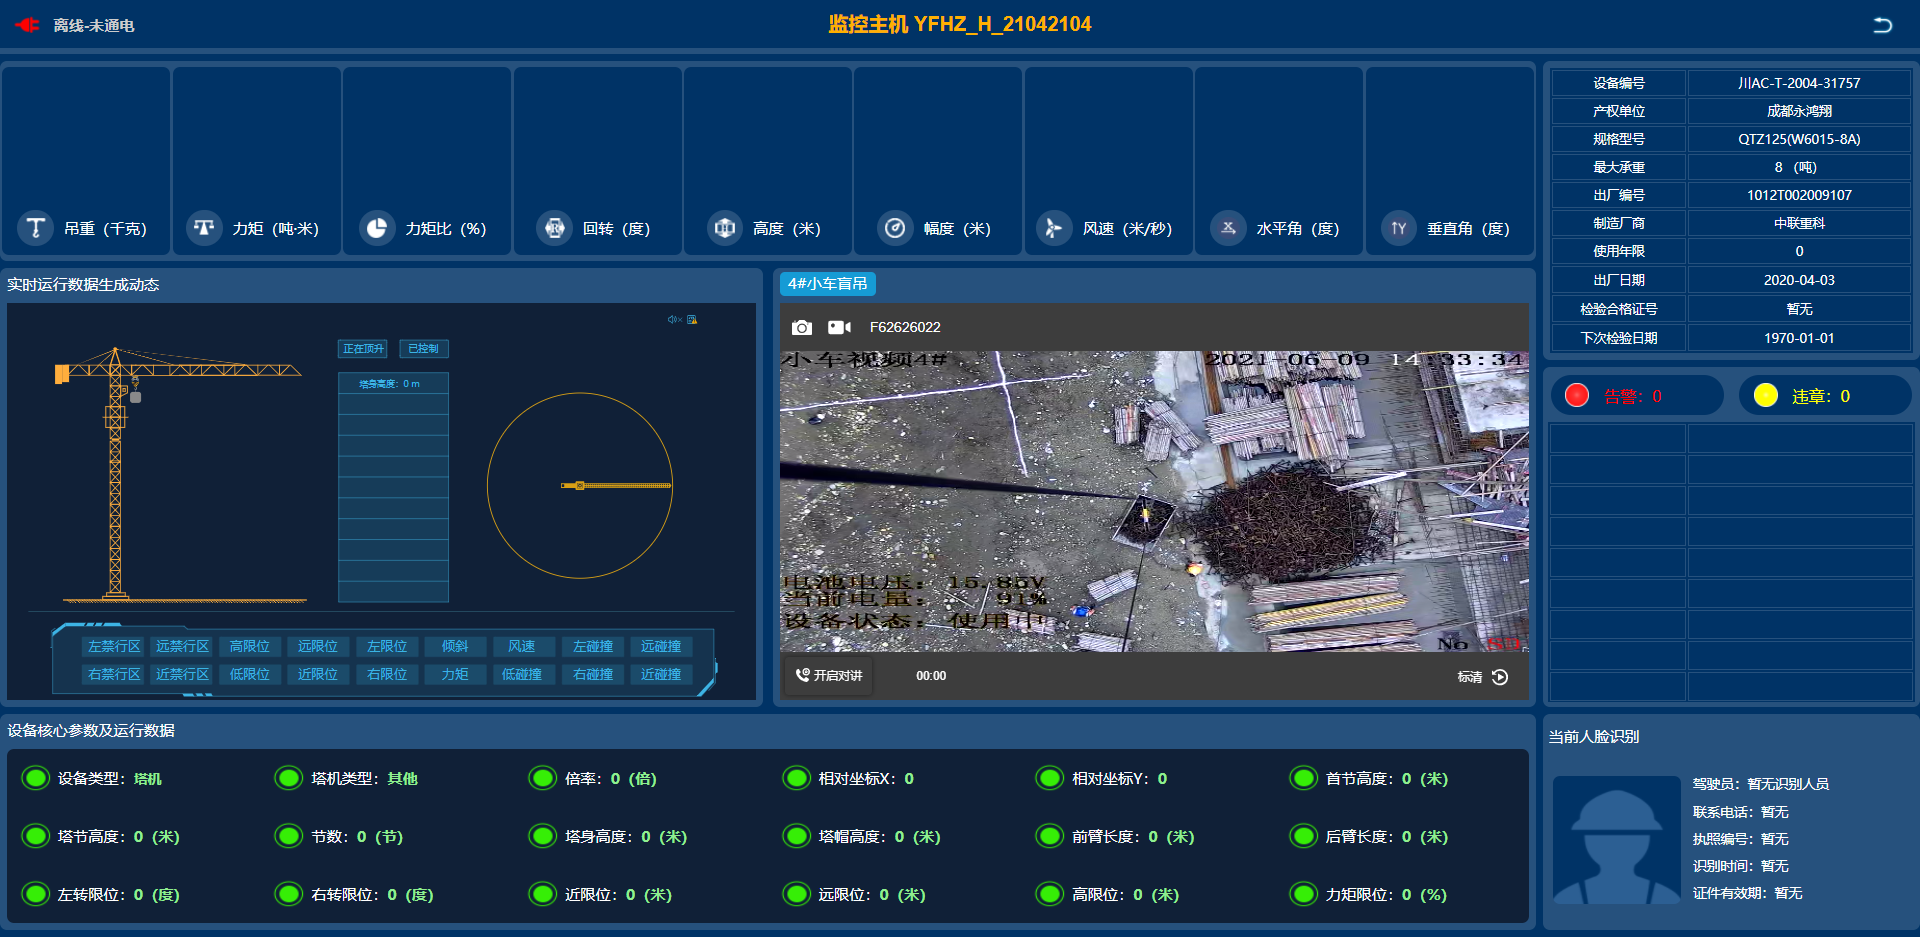Toggle the green indicator beside 倍率
Image resolution: width=1920 pixels, height=937 pixels.
tap(543, 778)
